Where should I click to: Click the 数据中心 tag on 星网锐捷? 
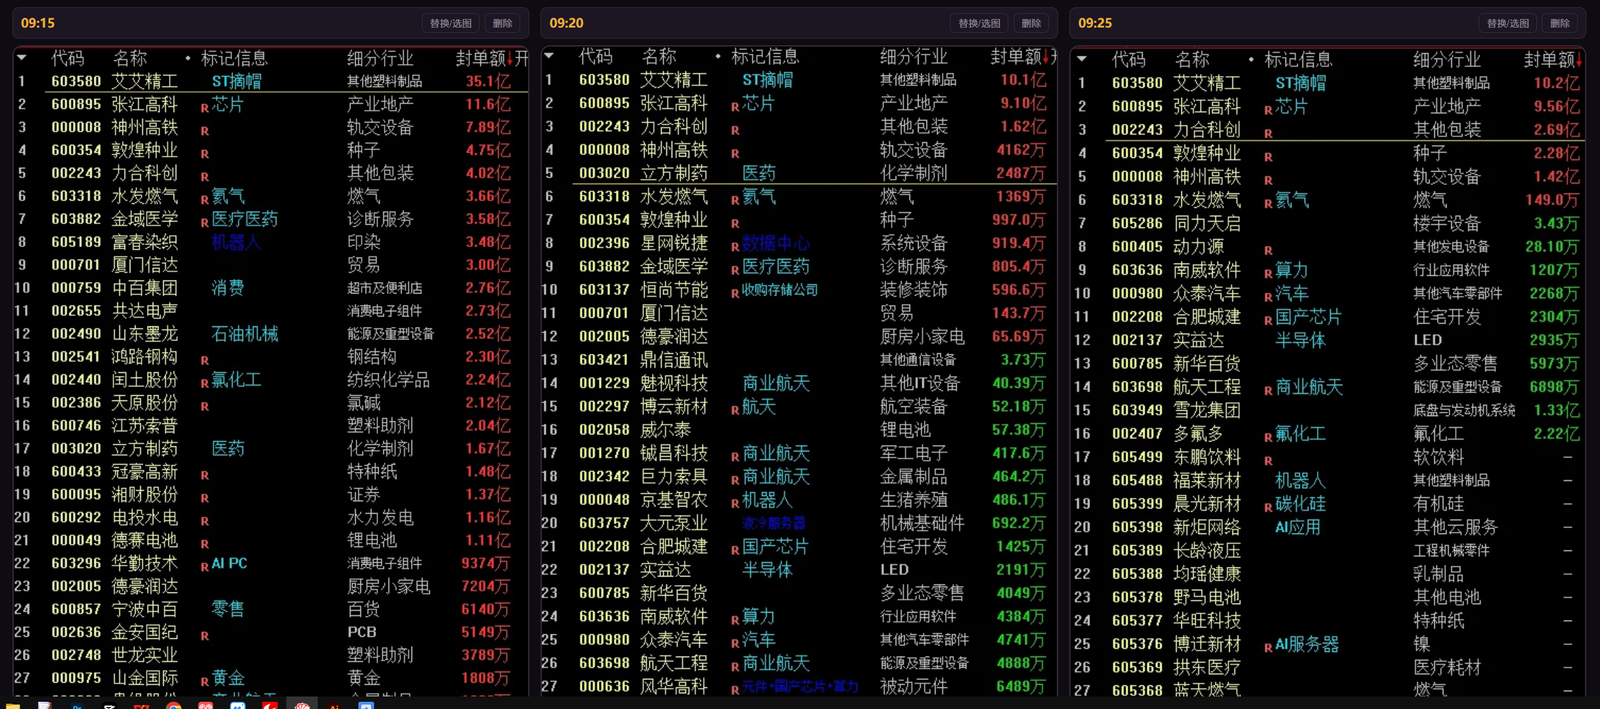[x=776, y=243]
